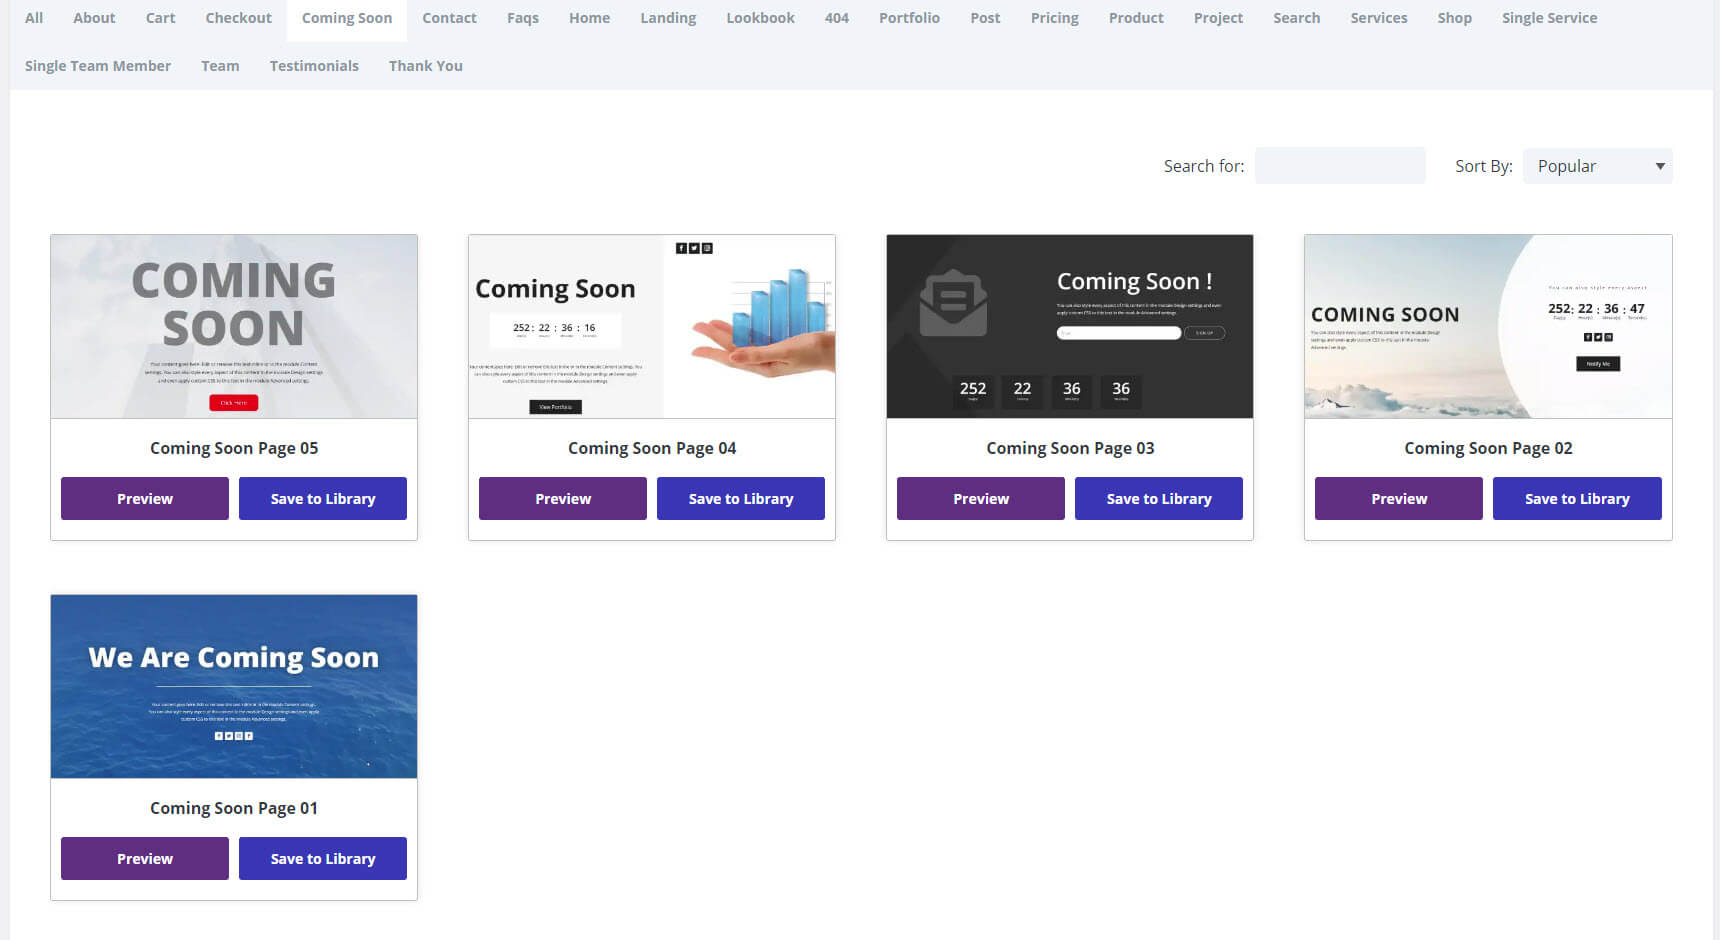1720x940 pixels.
Task: Click the dark envelope Coming Soon Page 03 thumbnail
Action: click(1070, 327)
